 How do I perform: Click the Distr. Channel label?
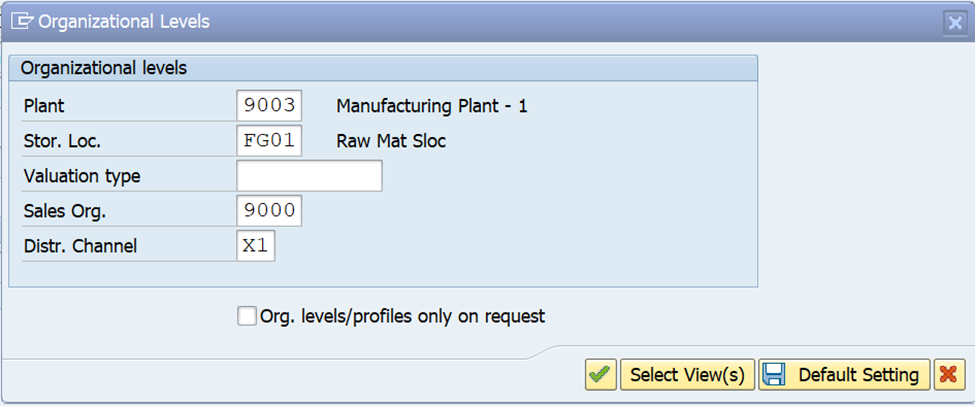(80, 246)
